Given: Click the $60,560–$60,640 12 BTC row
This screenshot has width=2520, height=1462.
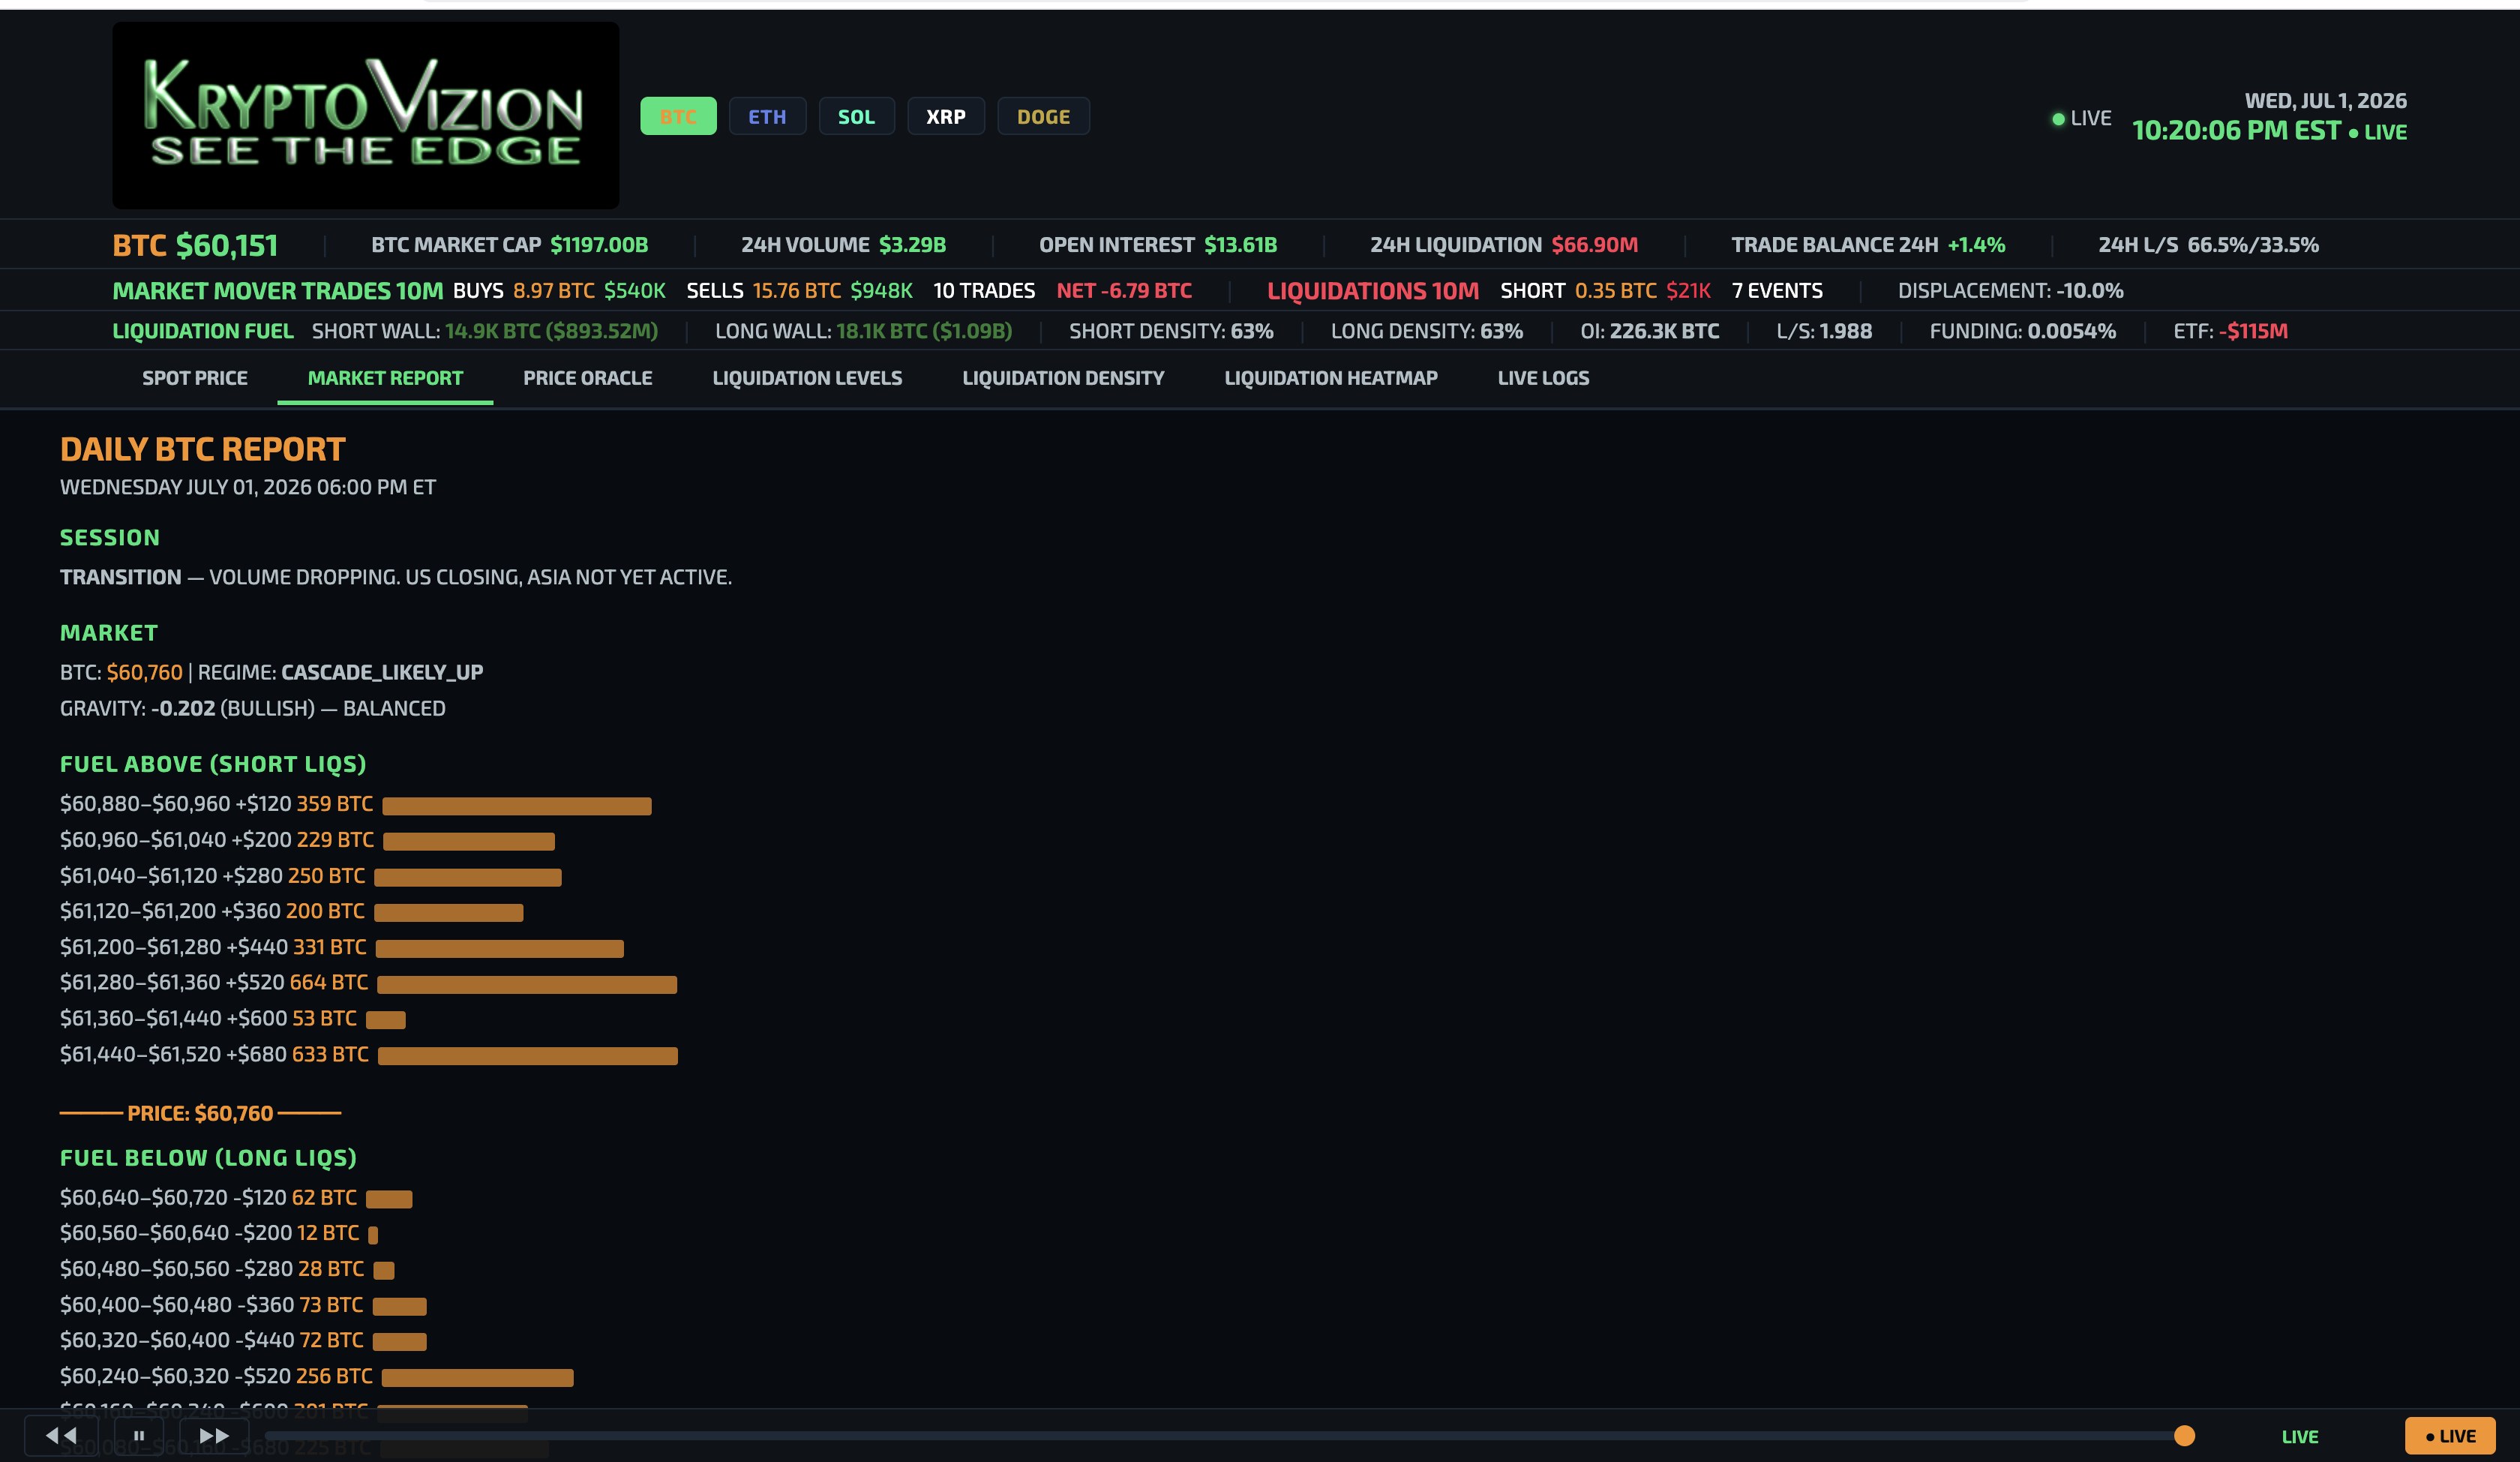Looking at the screenshot, I should click(x=219, y=1233).
